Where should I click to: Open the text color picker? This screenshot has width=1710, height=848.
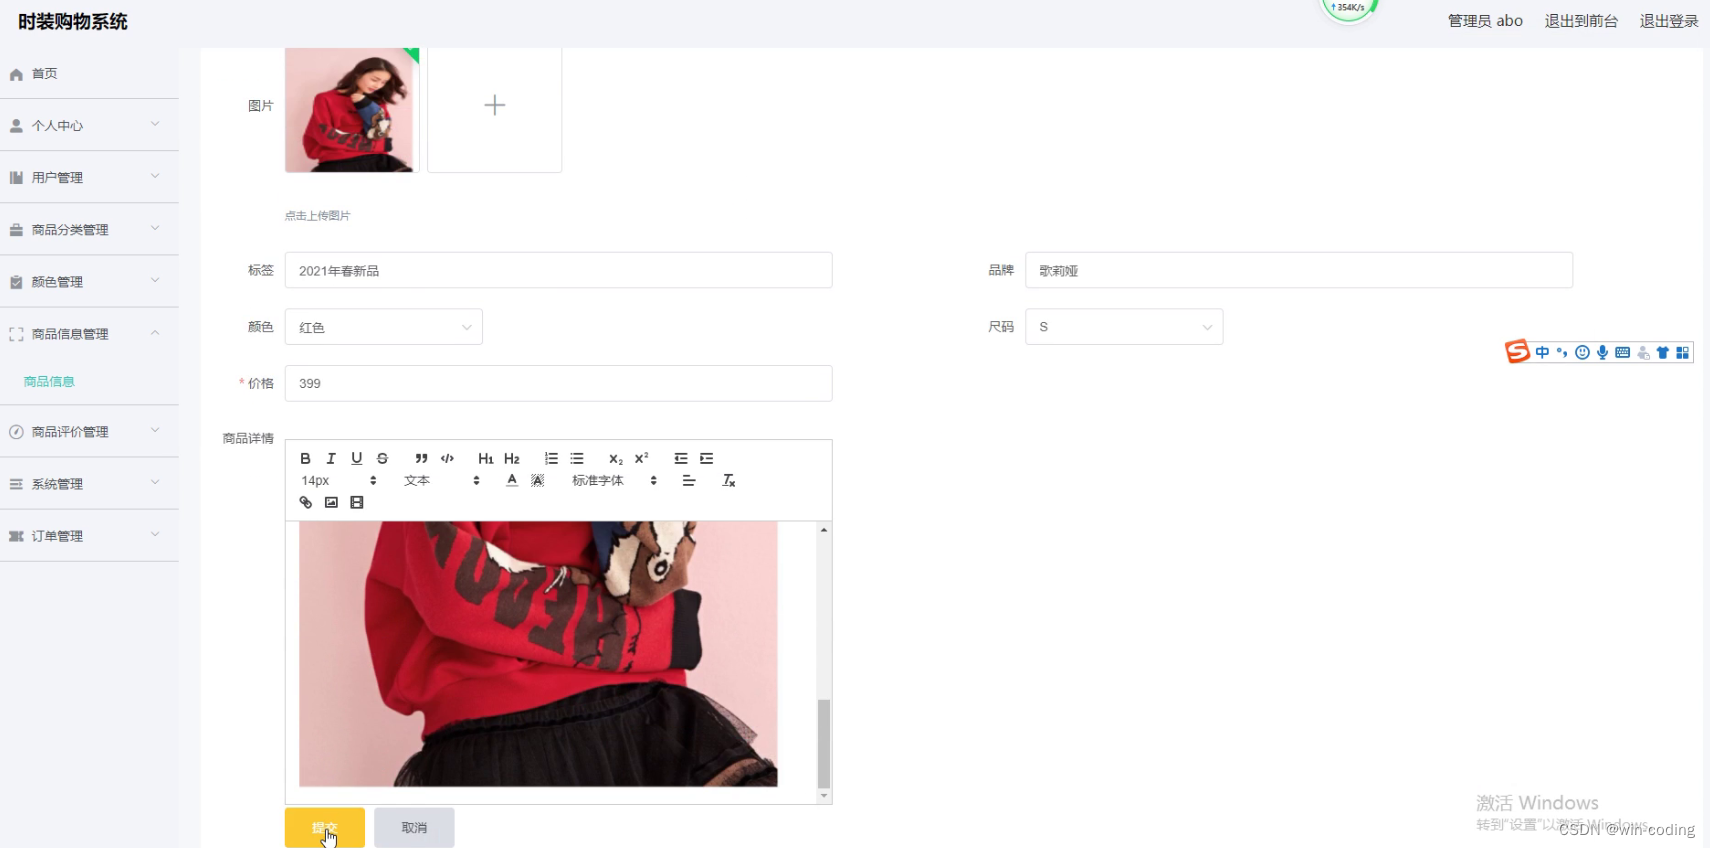pos(512,480)
